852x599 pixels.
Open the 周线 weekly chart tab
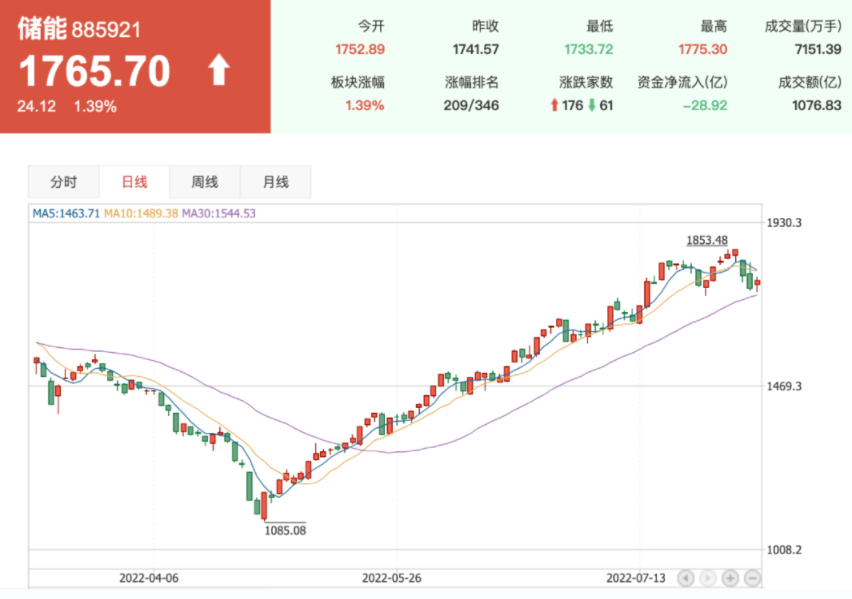(x=204, y=182)
